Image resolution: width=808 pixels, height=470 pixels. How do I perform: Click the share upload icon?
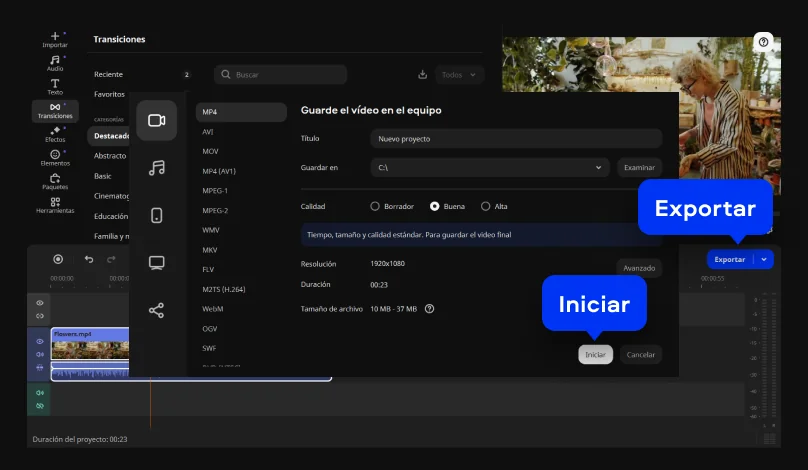(x=157, y=311)
